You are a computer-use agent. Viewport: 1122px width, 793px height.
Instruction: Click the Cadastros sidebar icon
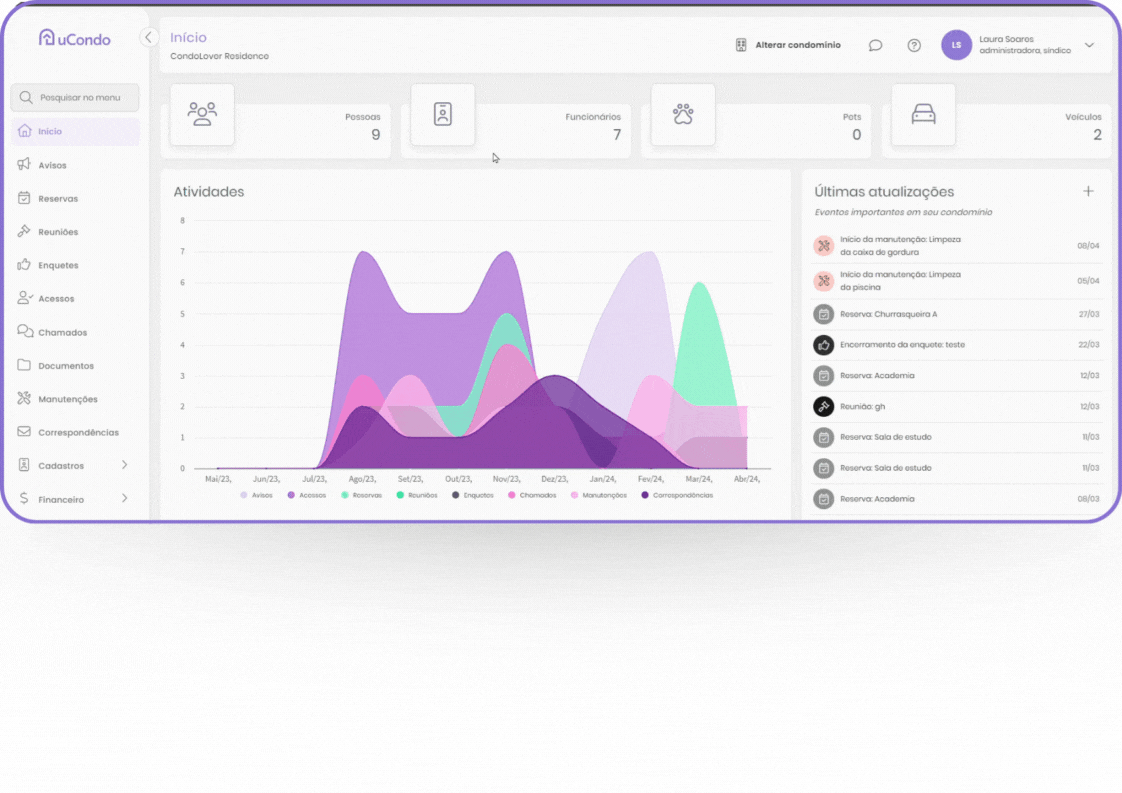pyautogui.click(x=24, y=465)
